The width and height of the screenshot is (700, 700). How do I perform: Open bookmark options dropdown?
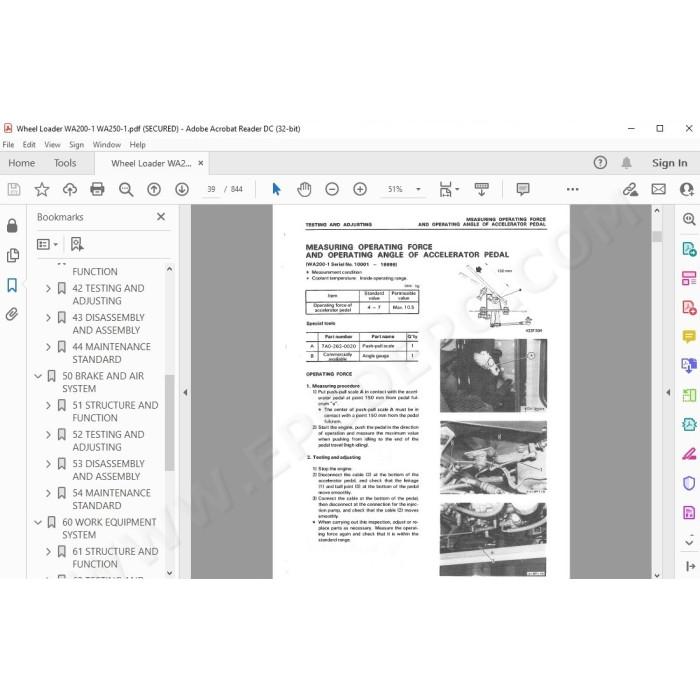tap(47, 244)
